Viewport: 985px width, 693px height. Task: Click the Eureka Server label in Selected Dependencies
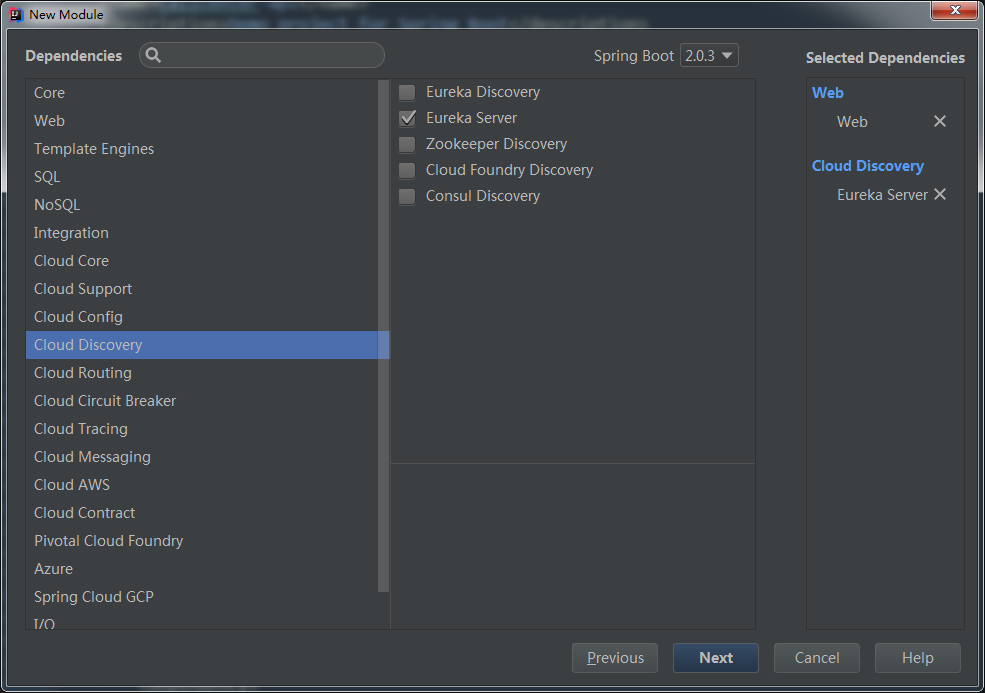[882, 195]
